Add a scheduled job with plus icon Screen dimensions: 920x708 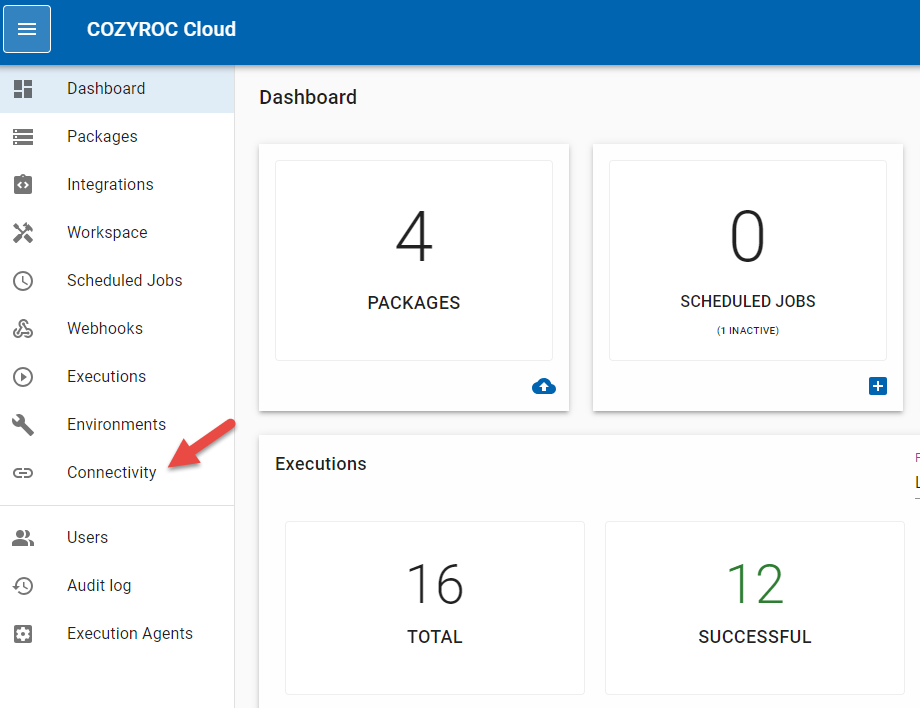pos(878,386)
